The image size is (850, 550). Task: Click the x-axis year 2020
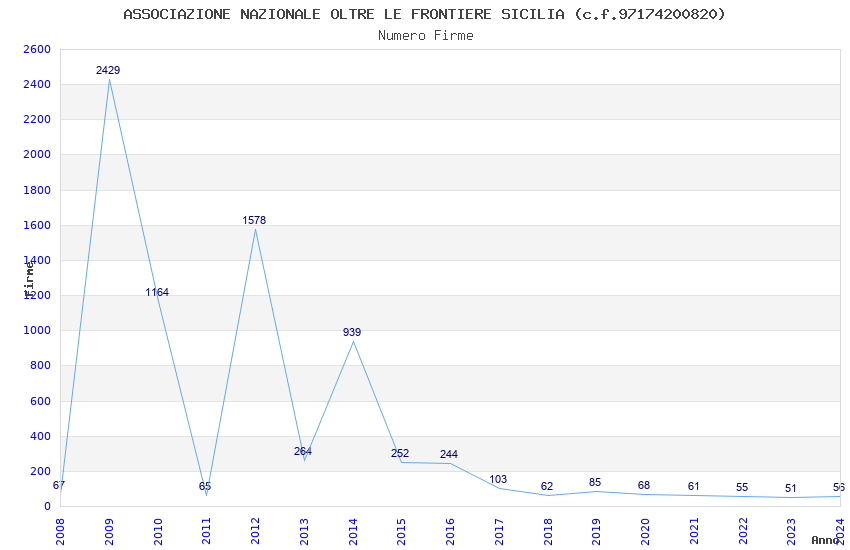(645, 531)
